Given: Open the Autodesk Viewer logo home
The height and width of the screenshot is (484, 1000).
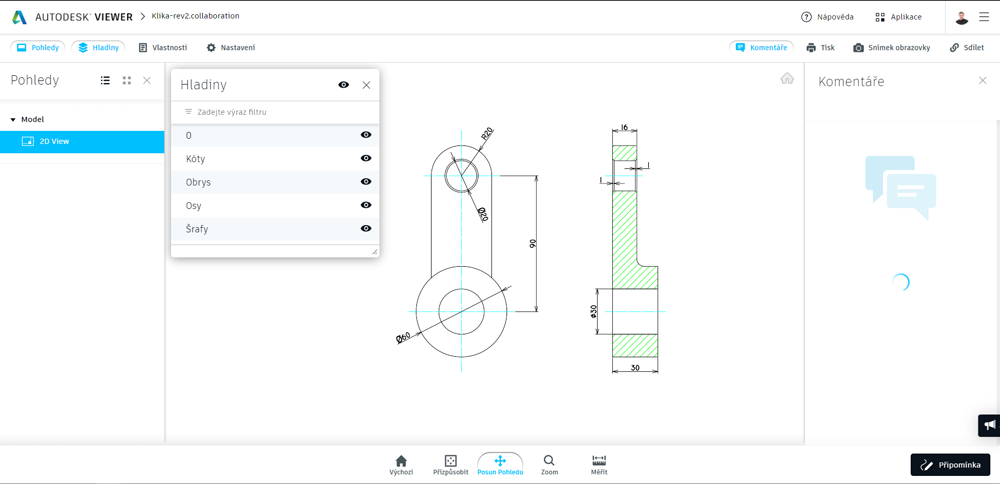Looking at the screenshot, I should tap(71, 17).
